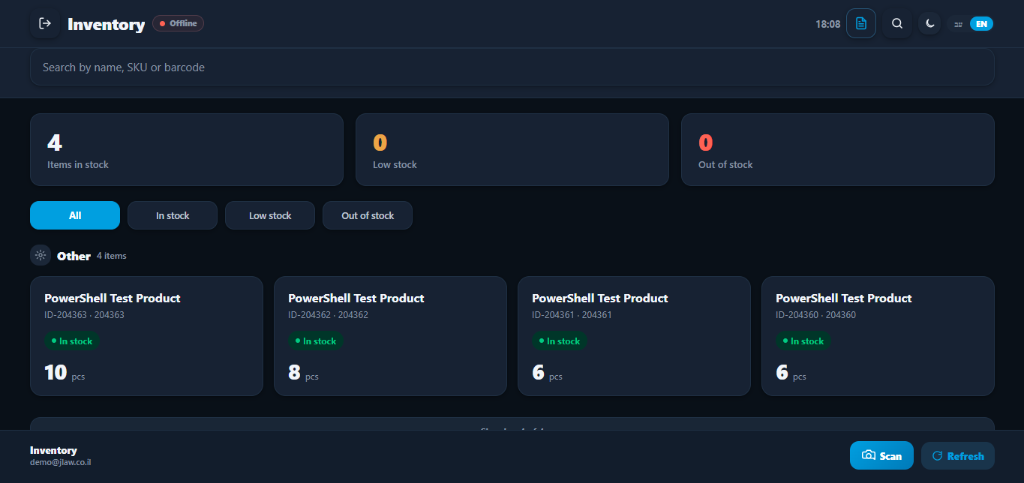Open the Items in stock summary card
The image size is (1024, 483).
tap(187, 149)
